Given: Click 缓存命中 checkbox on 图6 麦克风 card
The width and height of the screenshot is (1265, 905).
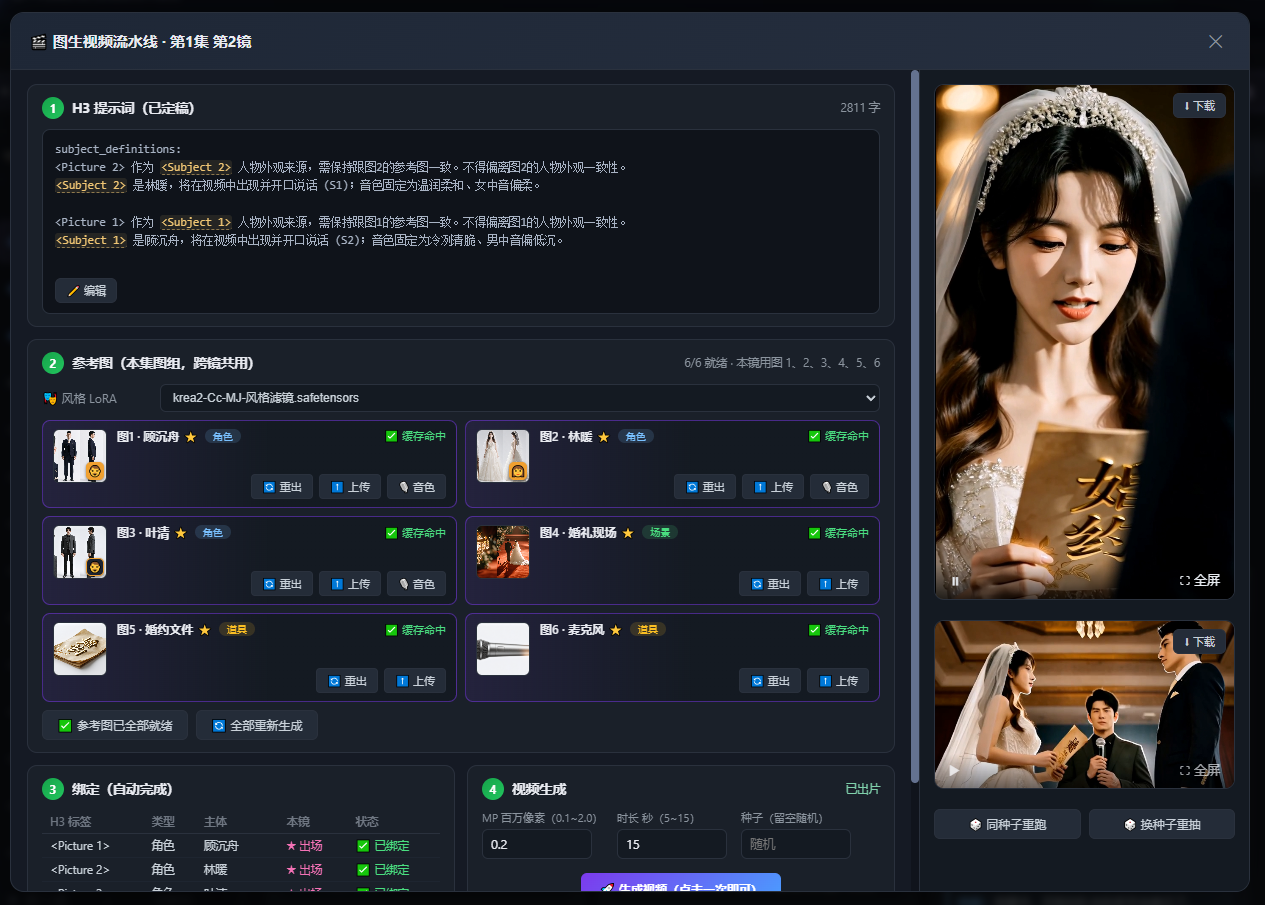Looking at the screenshot, I should pyautogui.click(x=815, y=630).
